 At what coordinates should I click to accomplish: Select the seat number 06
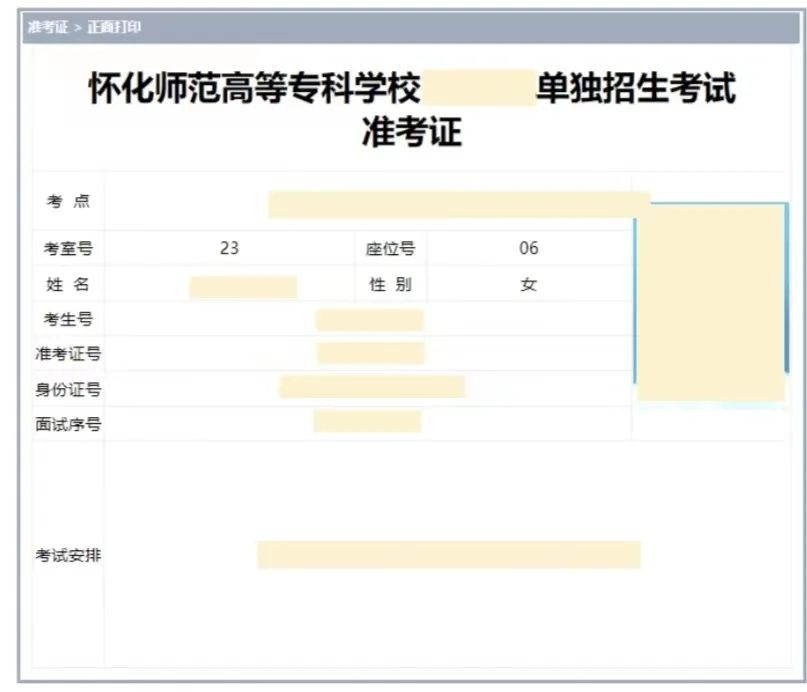click(x=528, y=249)
